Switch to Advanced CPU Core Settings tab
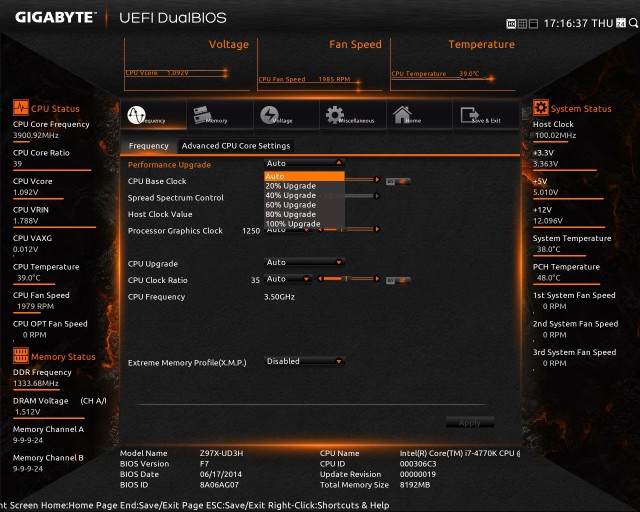The width and height of the screenshot is (640, 512). coord(236,146)
